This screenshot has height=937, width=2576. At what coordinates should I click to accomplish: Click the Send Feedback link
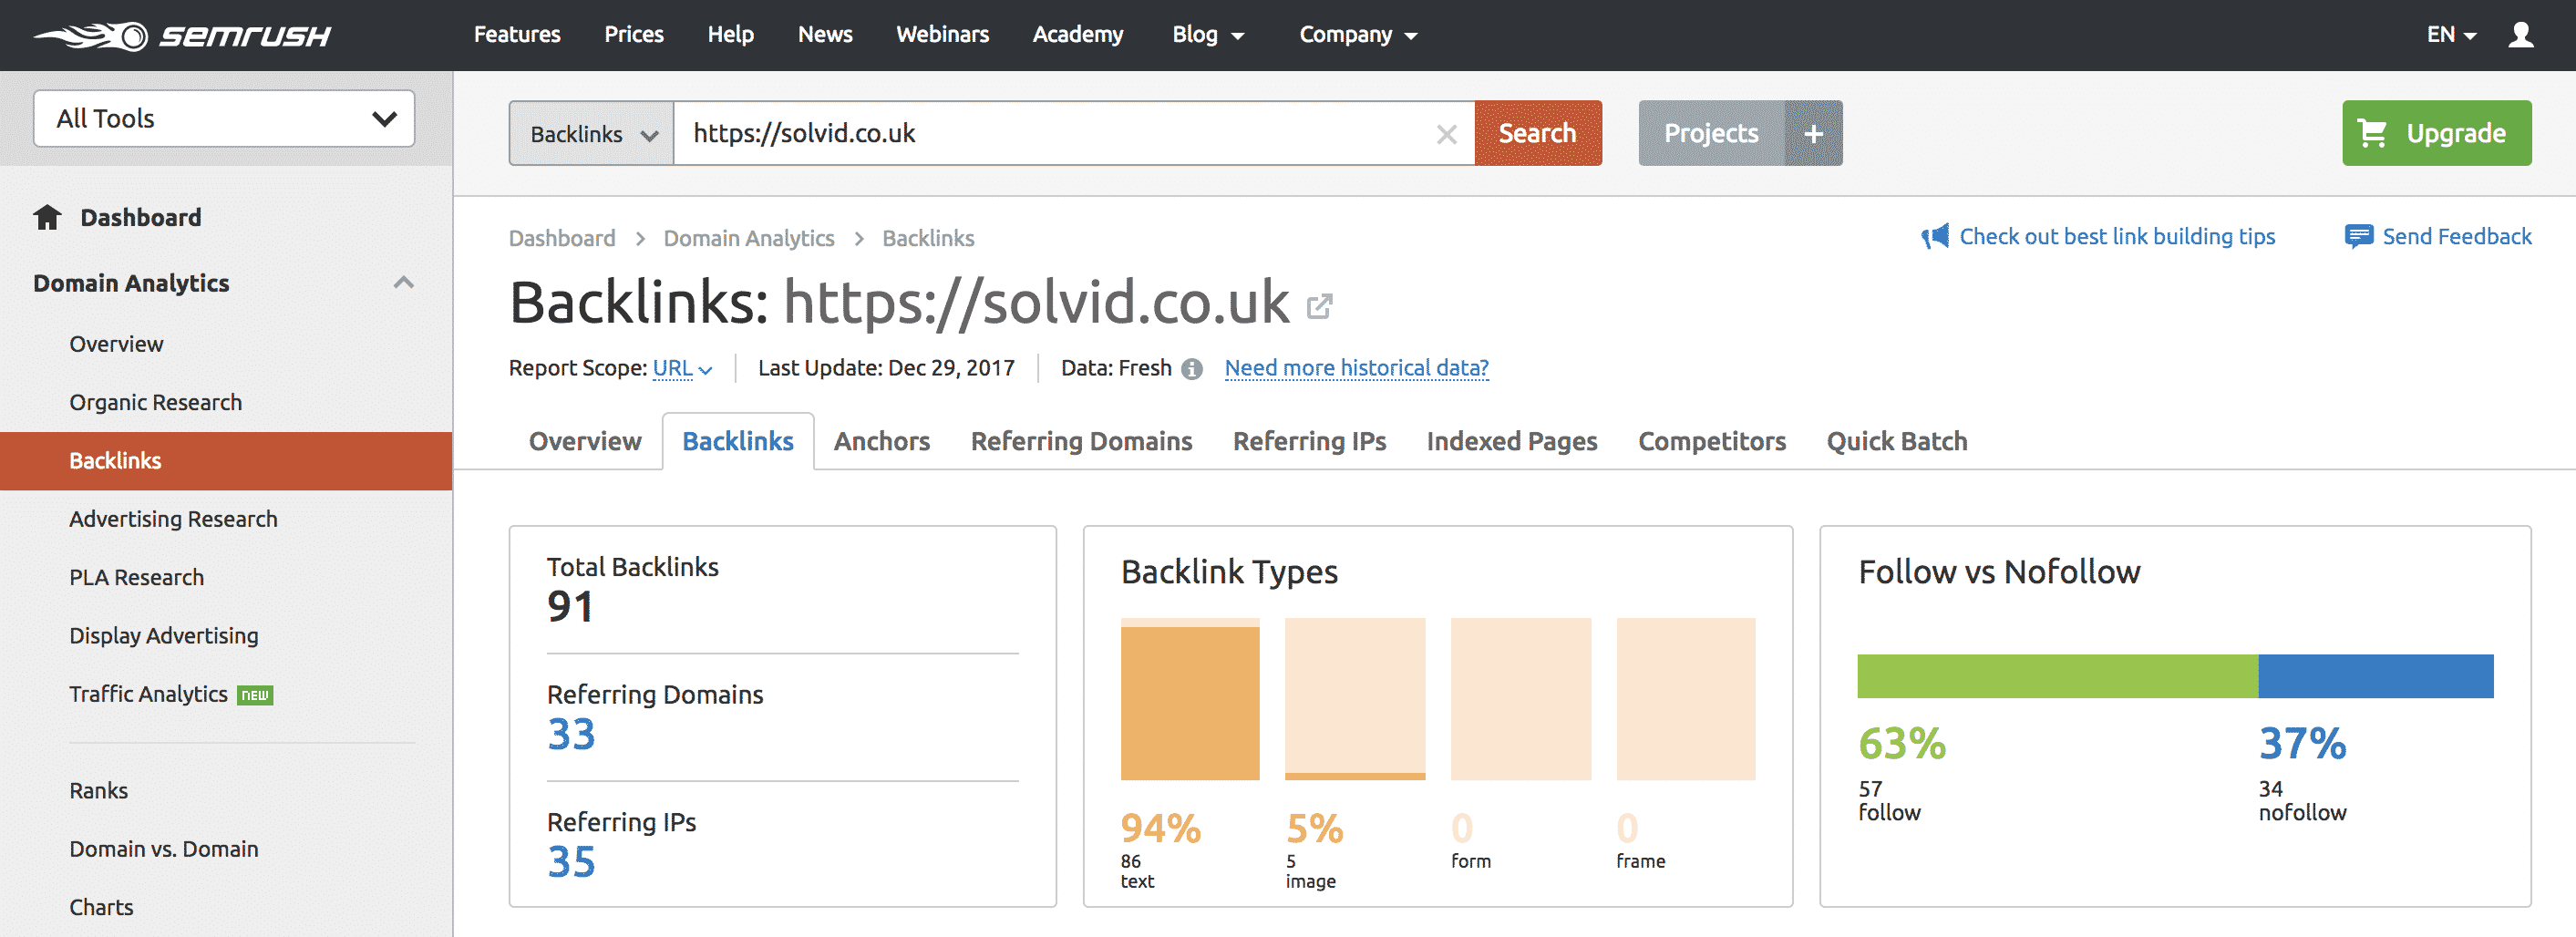(x=2457, y=237)
